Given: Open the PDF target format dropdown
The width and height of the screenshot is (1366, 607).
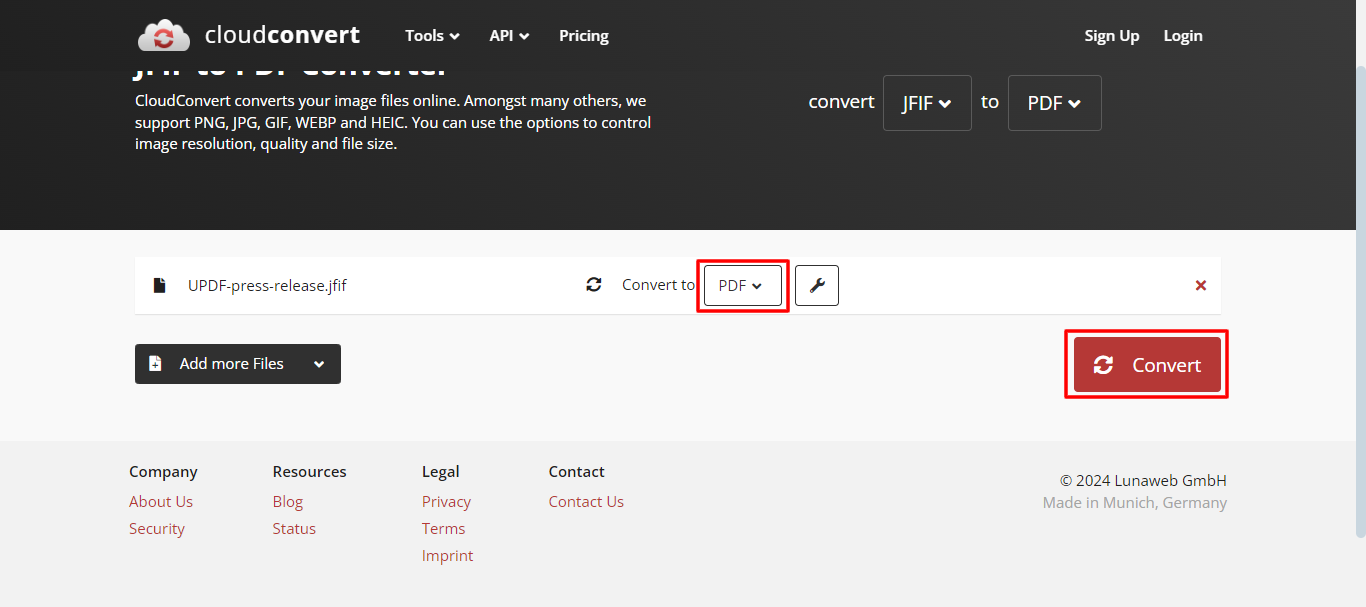Looking at the screenshot, I should pos(1054,102).
